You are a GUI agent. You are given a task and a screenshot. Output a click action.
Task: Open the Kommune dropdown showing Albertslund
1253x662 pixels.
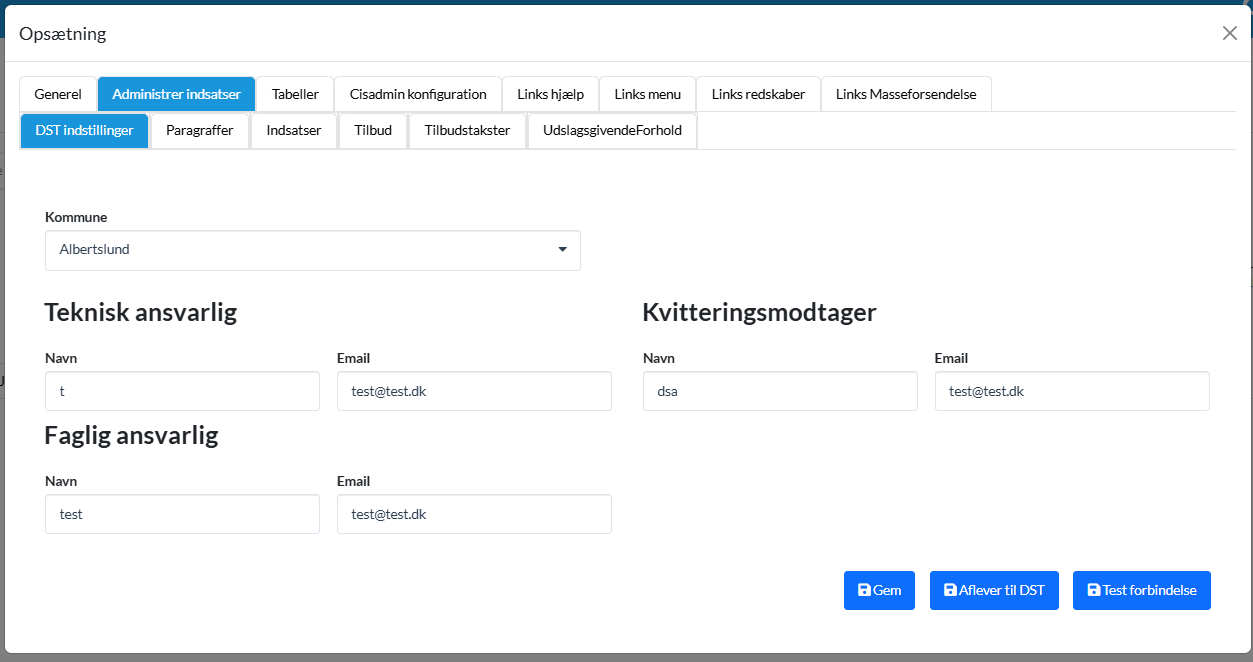click(x=312, y=250)
